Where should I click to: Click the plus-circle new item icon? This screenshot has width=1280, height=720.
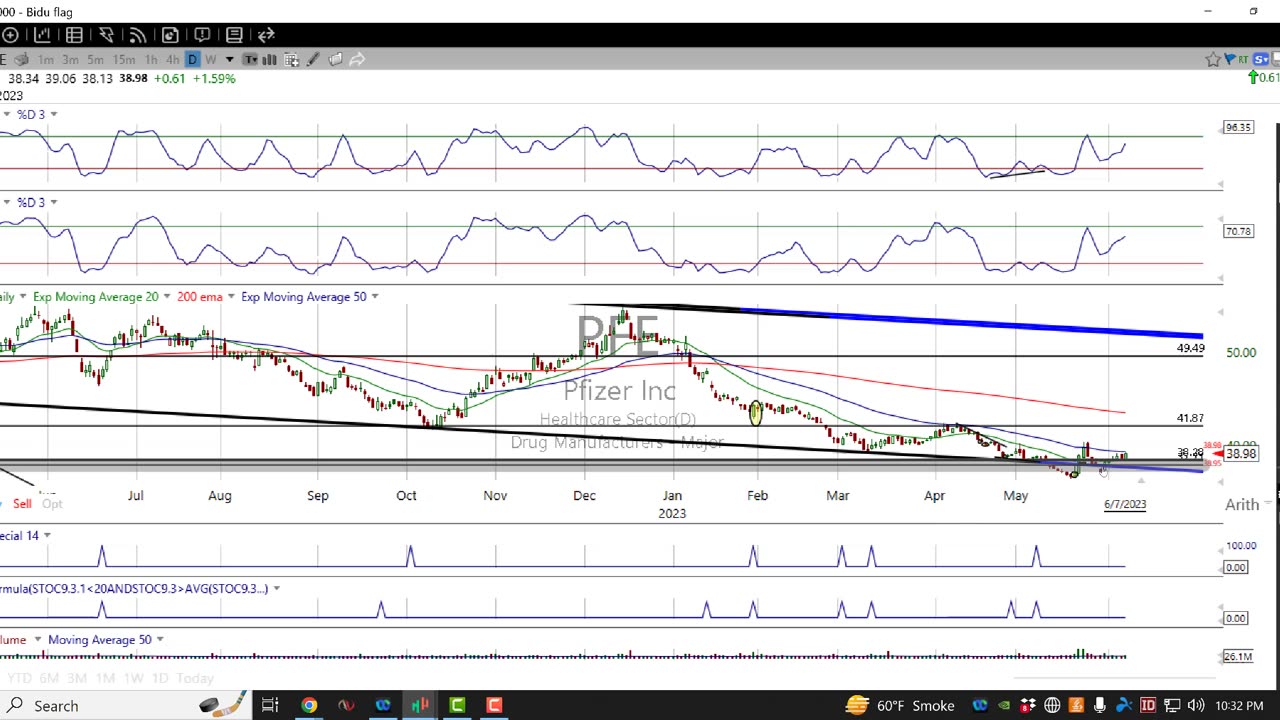[10, 35]
